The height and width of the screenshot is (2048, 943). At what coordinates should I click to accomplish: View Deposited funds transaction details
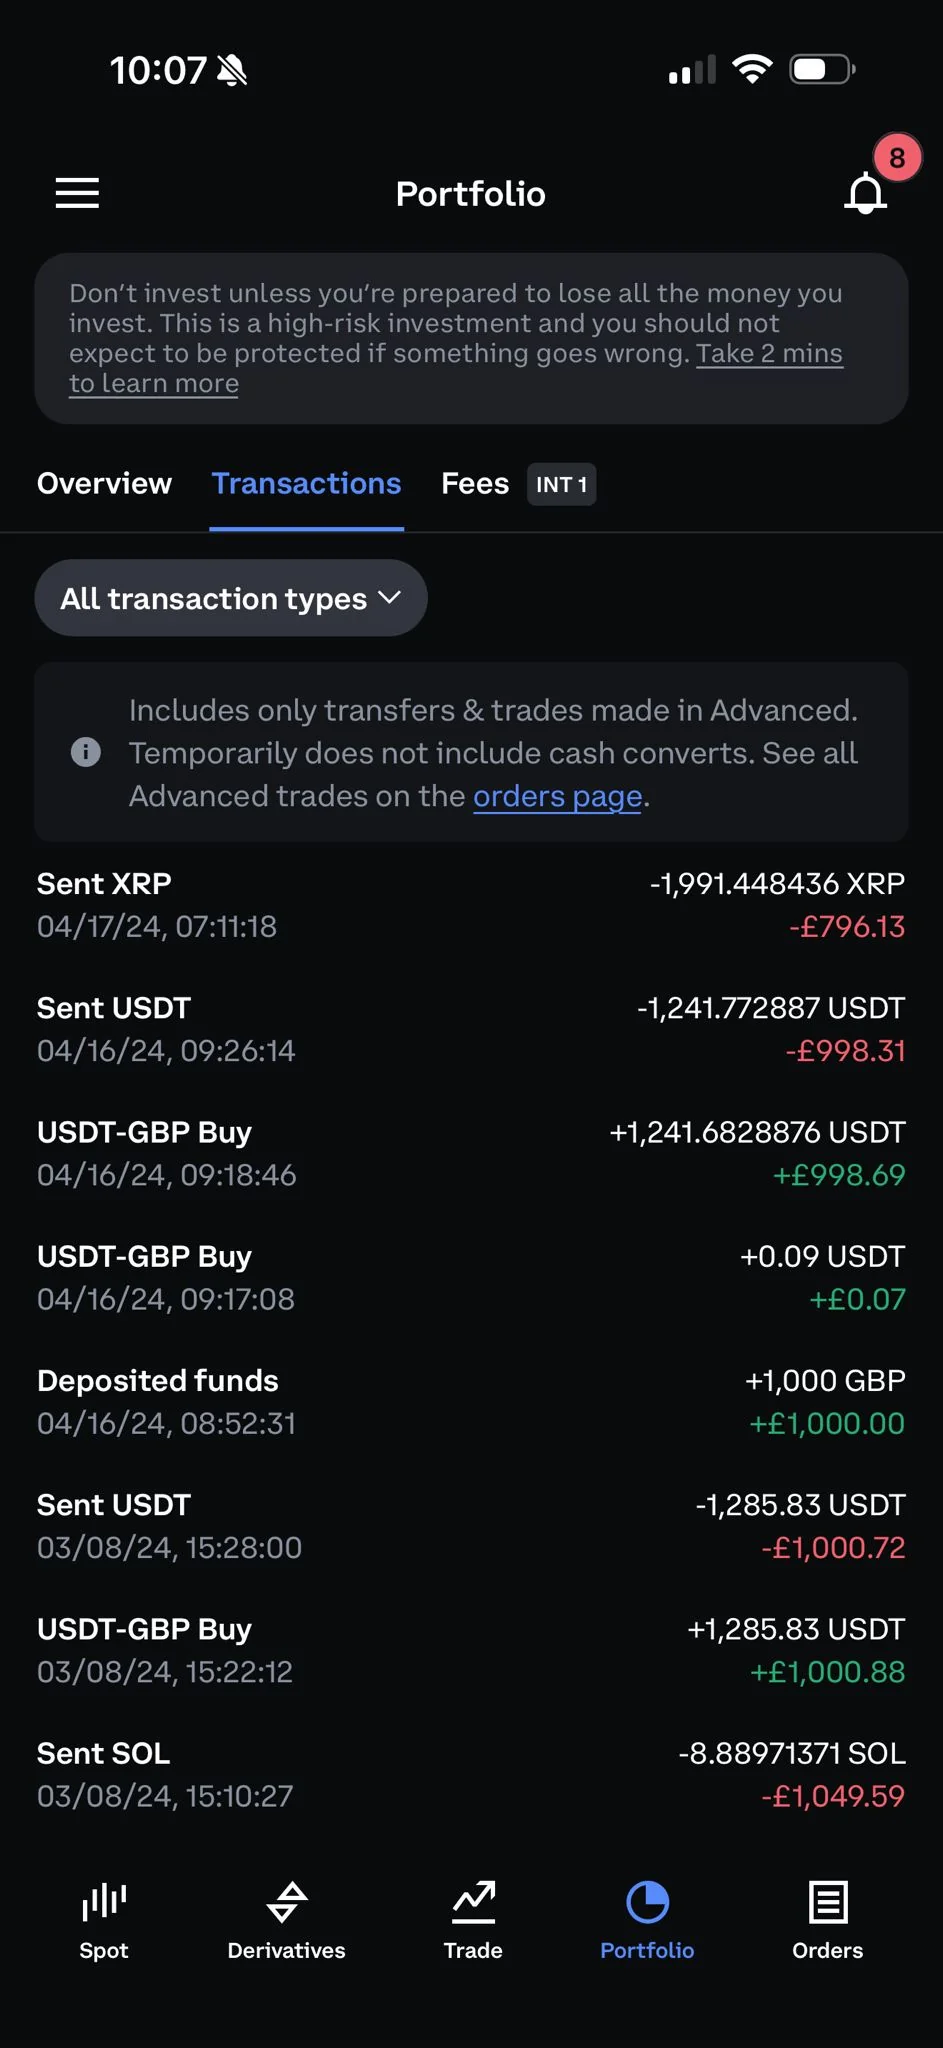pyautogui.click(x=471, y=1402)
